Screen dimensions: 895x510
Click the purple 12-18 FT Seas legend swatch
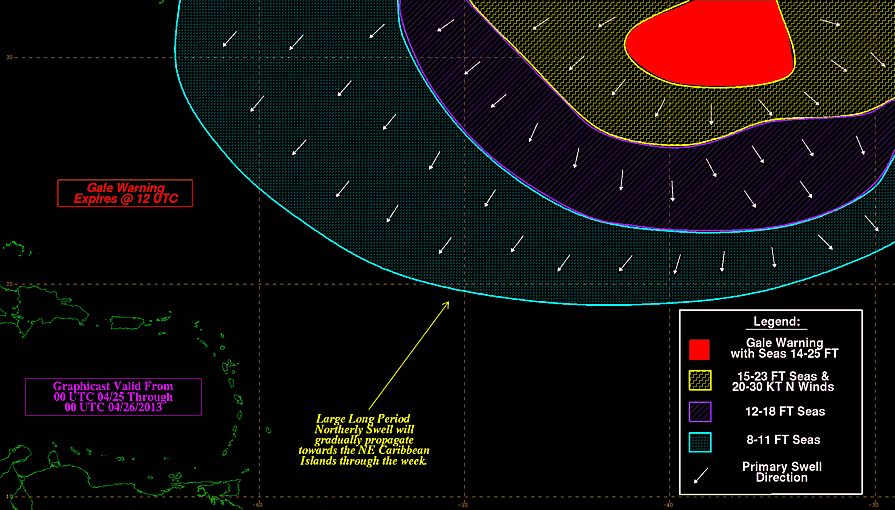700,412
